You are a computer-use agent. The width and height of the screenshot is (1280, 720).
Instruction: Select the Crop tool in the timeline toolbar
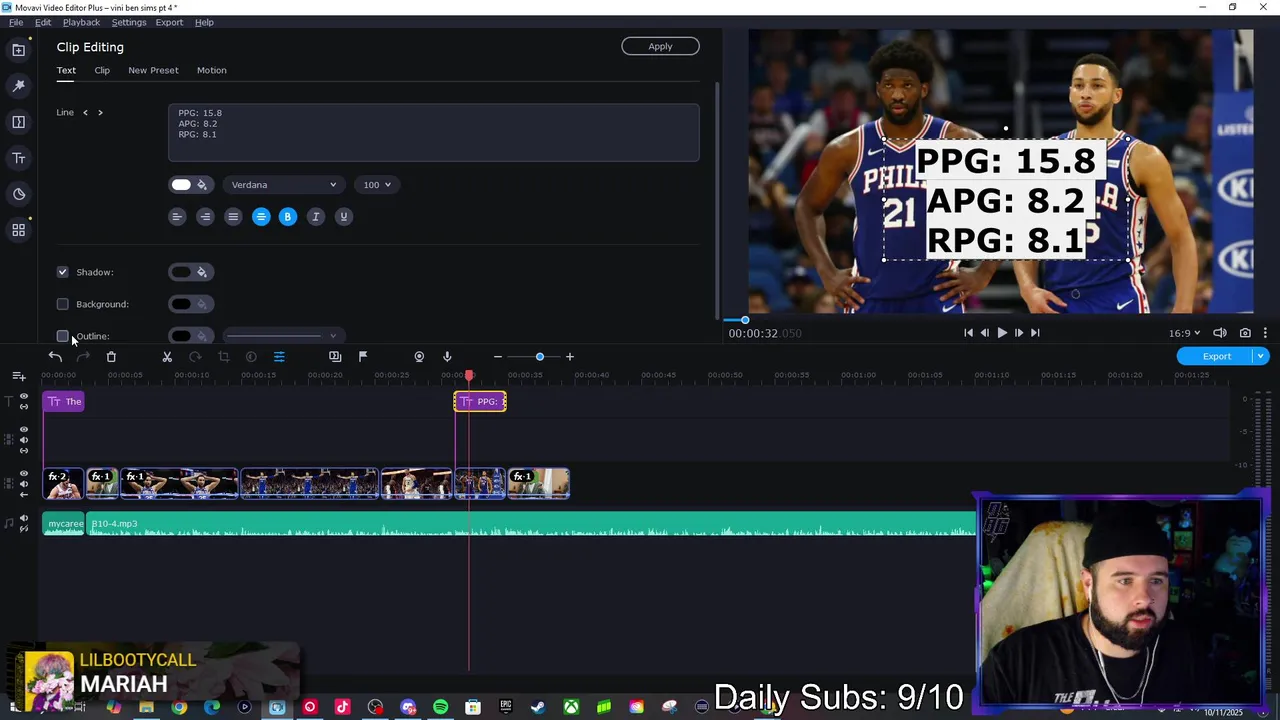[x=223, y=357]
